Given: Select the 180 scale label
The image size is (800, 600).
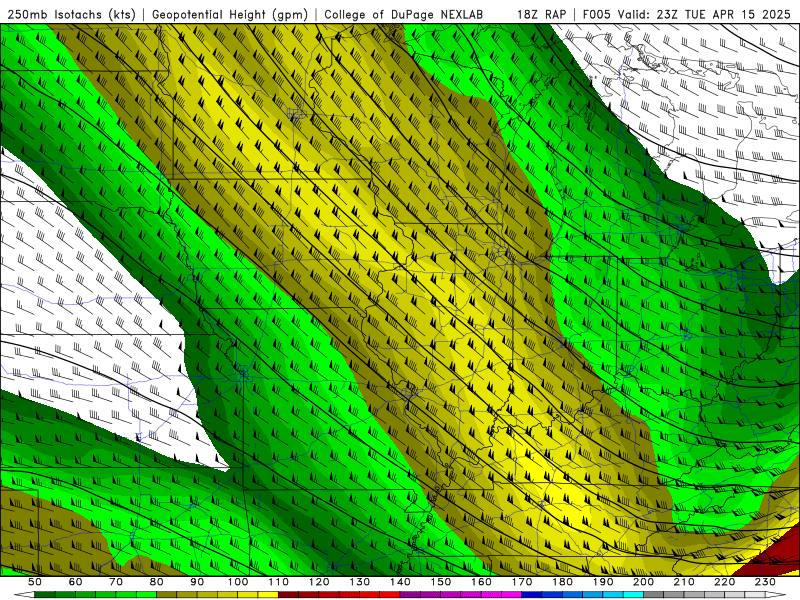Looking at the screenshot, I should click(562, 582).
